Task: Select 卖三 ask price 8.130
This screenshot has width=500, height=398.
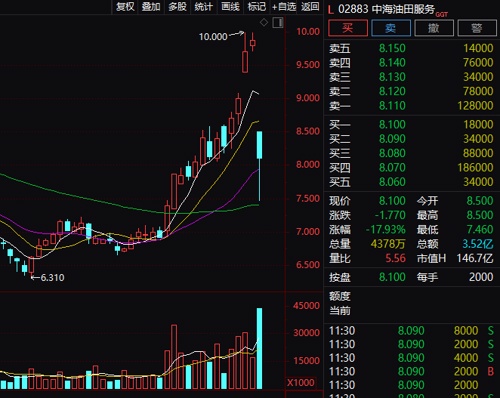Action: (392, 77)
